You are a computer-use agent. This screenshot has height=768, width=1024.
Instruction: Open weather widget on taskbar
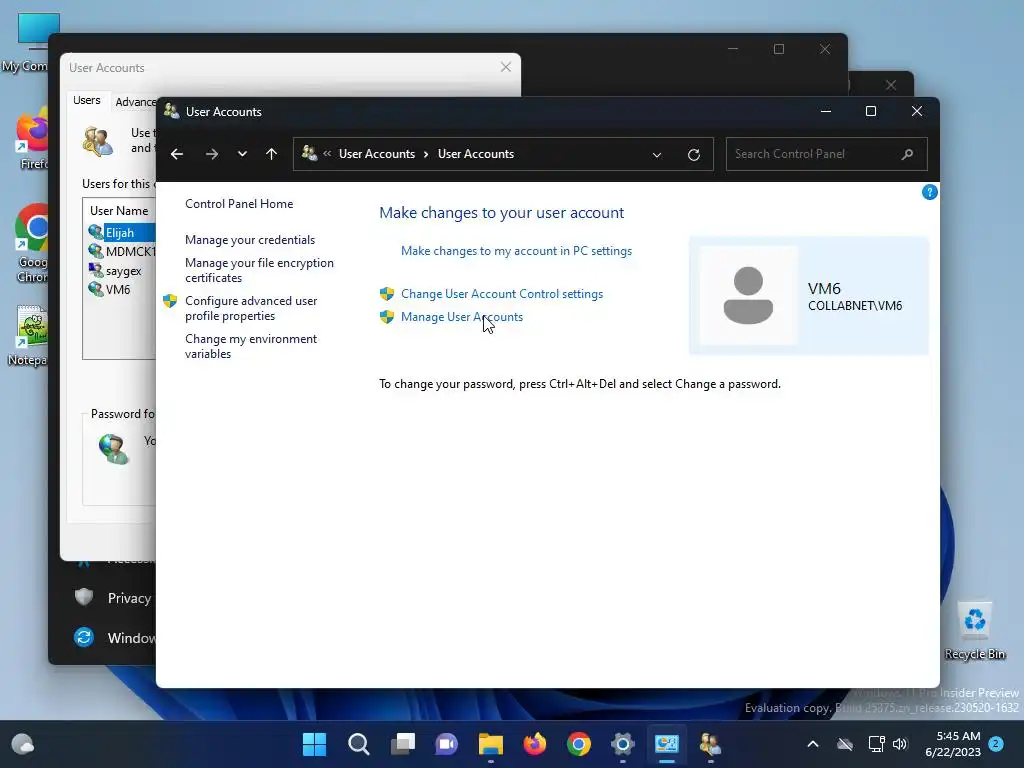(23, 744)
